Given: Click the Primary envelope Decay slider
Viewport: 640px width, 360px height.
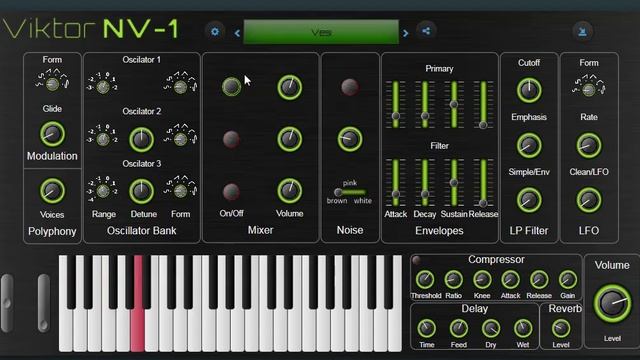Looking at the screenshot, I should 425,104.
